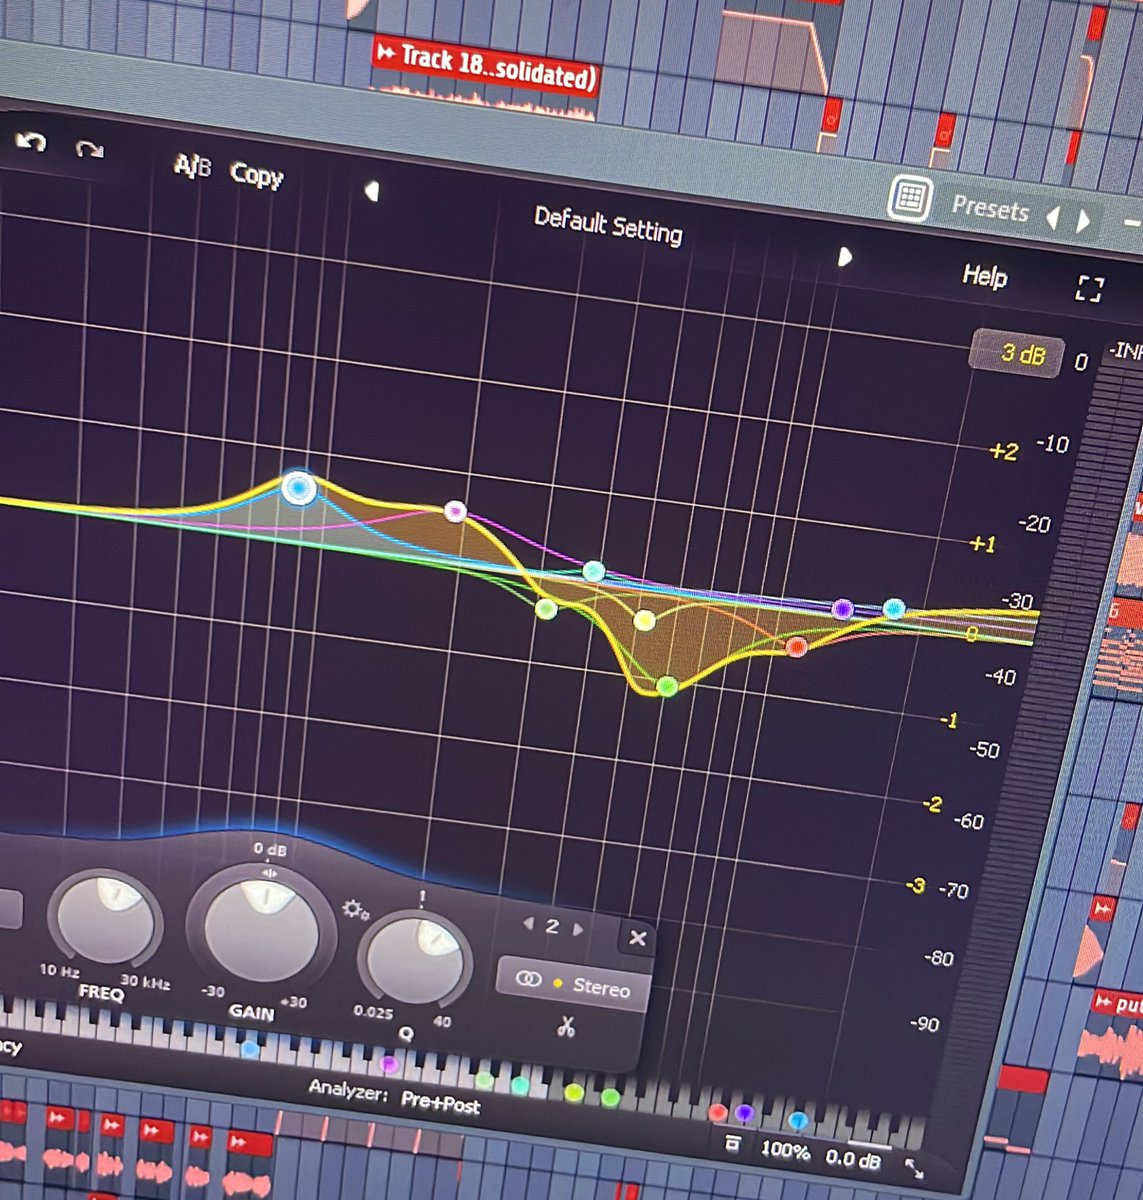This screenshot has height=1200, width=1143.
Task: Click the red dot on piano keyboard
Action: (x=717, y=1112)
